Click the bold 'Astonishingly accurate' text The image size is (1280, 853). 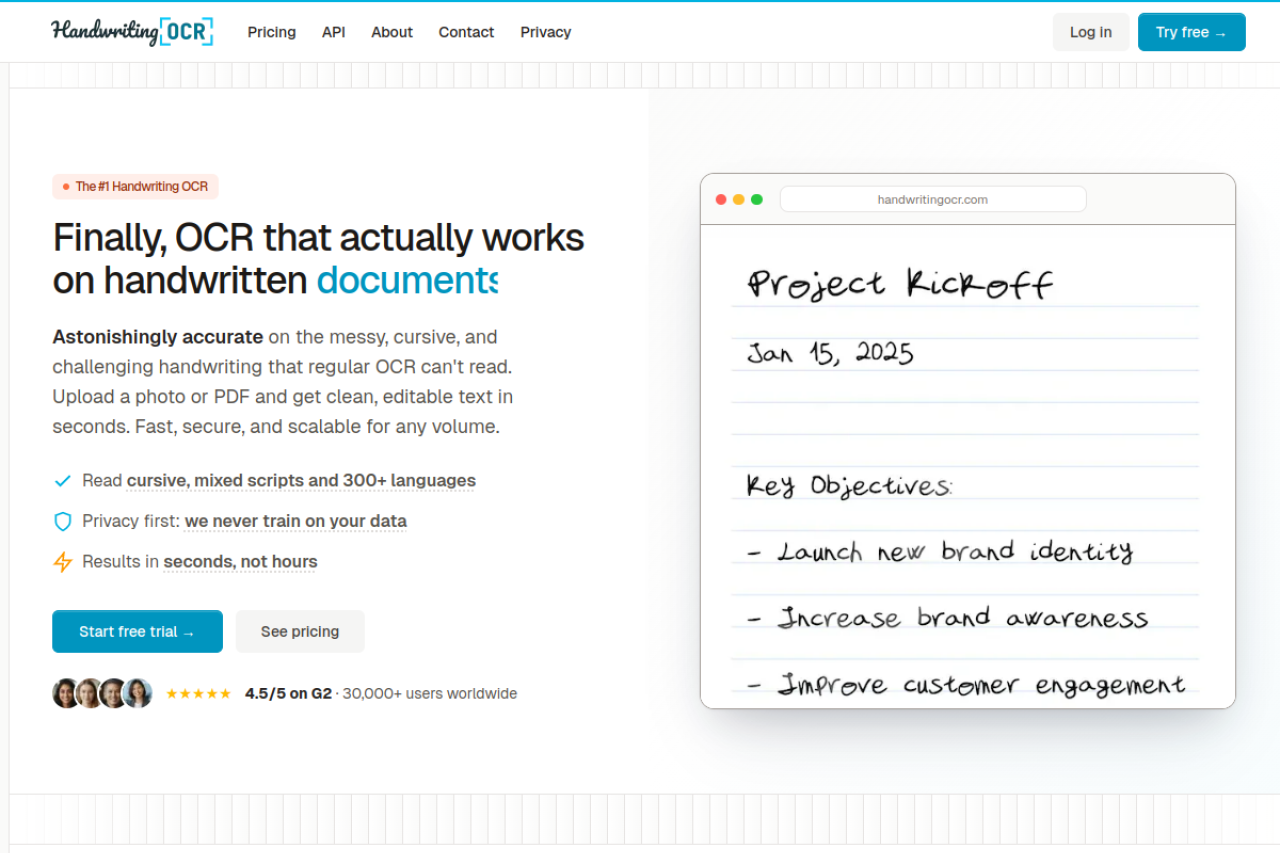(x=158, y=337)
